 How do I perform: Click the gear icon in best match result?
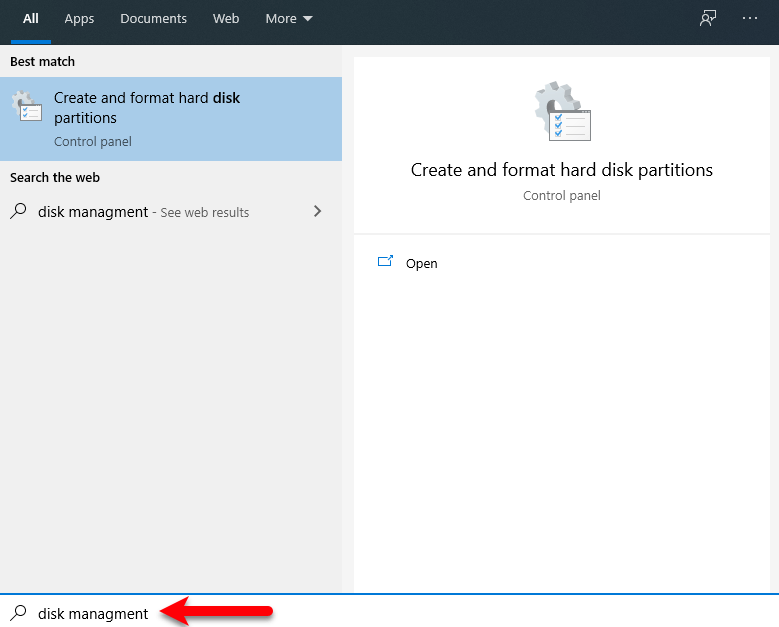coord(27,106)
